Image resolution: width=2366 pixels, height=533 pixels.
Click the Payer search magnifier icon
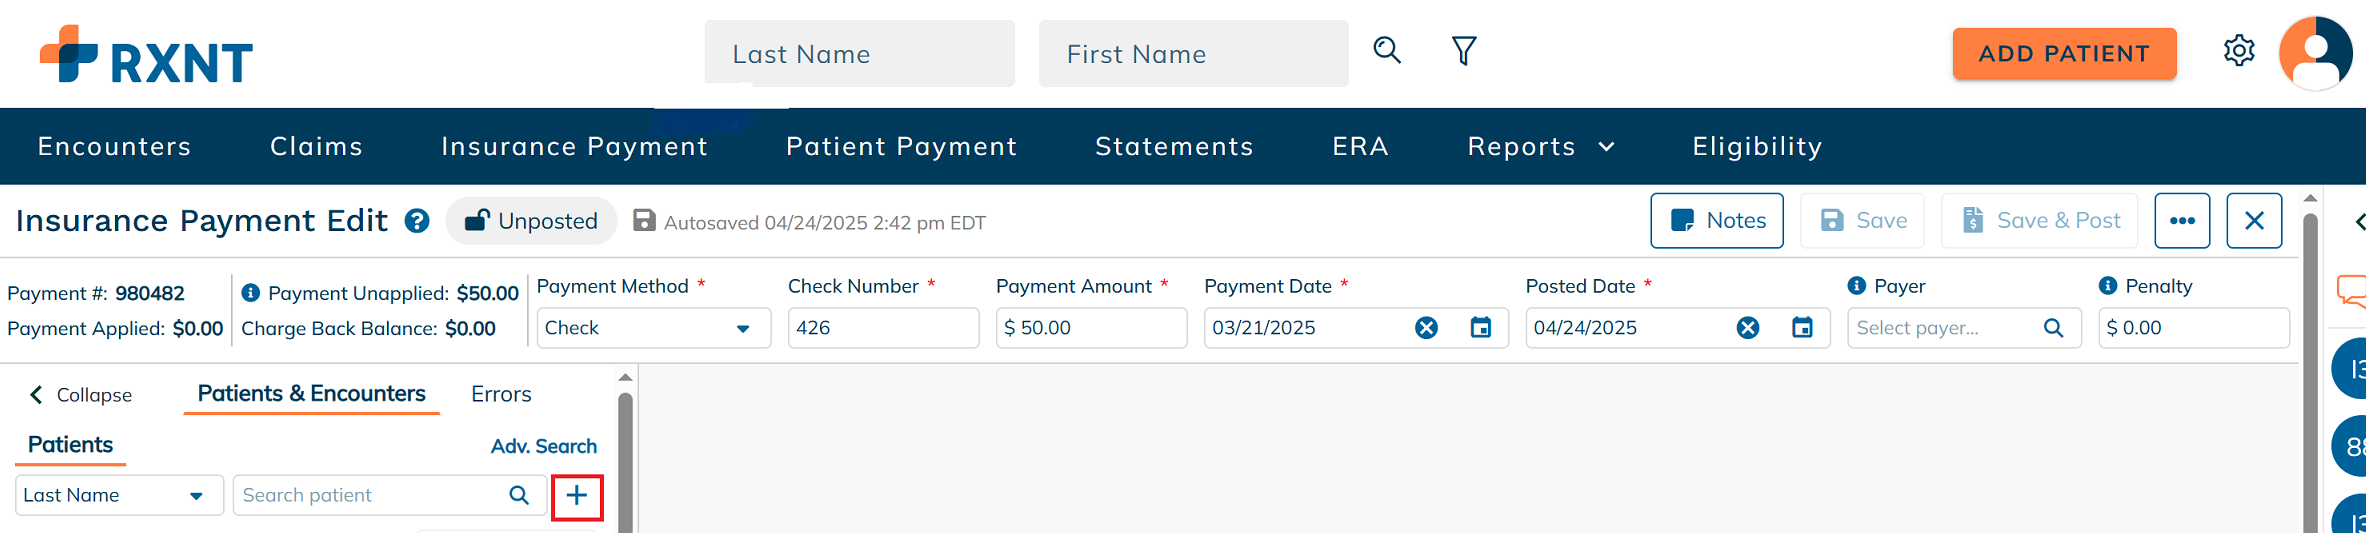click(x=2054, y=328)
